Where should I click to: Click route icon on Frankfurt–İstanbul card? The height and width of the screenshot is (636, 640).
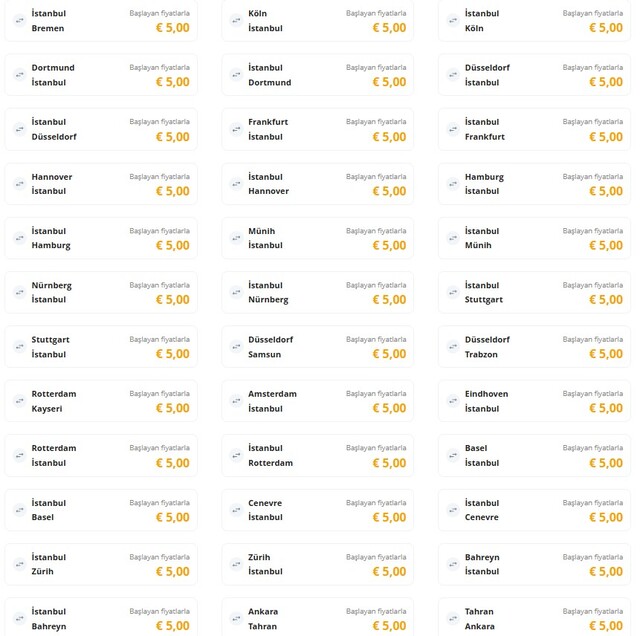coord(236,129)
